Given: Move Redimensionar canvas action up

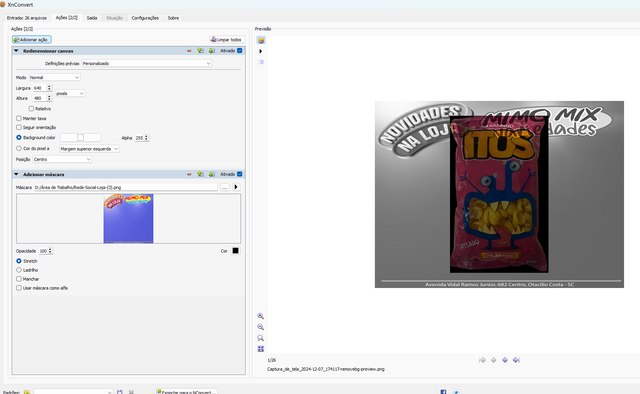Looking at the screenshot, I should tap(200, 51).
